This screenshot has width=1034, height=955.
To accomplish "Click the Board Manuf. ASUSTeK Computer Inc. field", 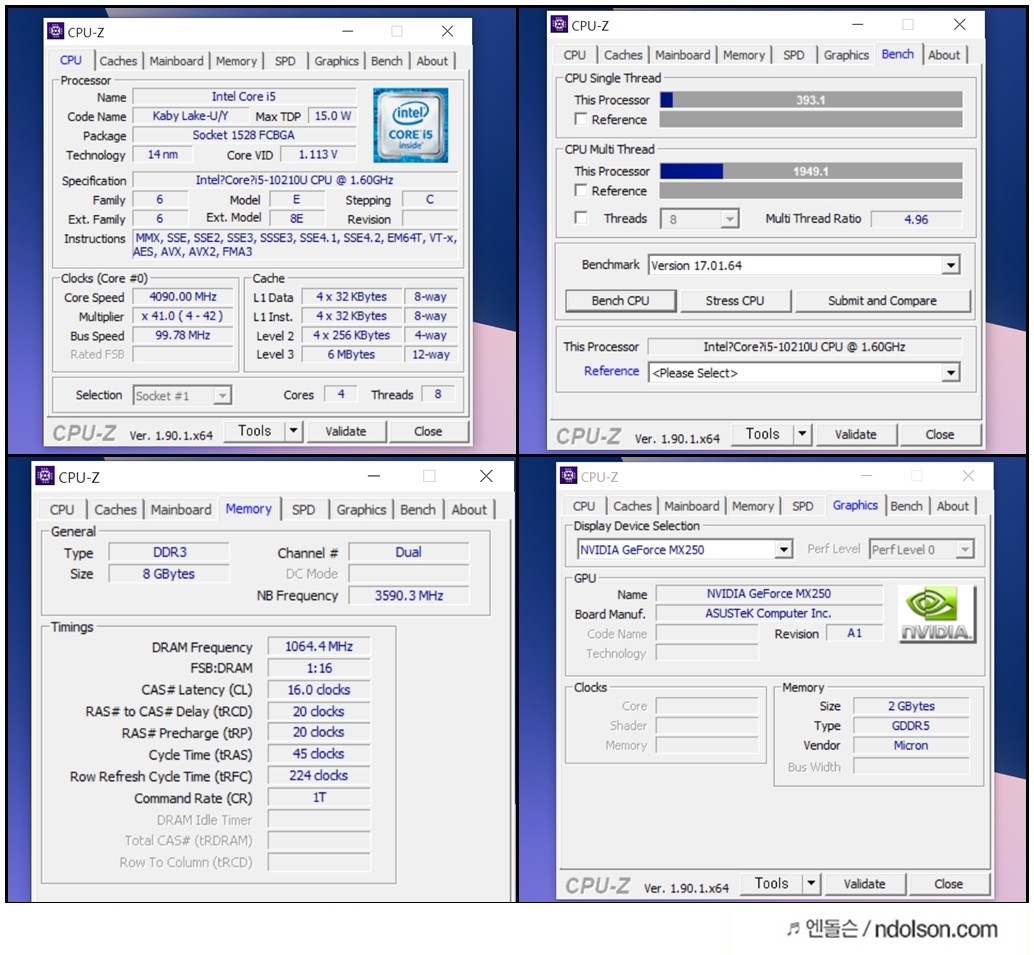I will [768, 613].
